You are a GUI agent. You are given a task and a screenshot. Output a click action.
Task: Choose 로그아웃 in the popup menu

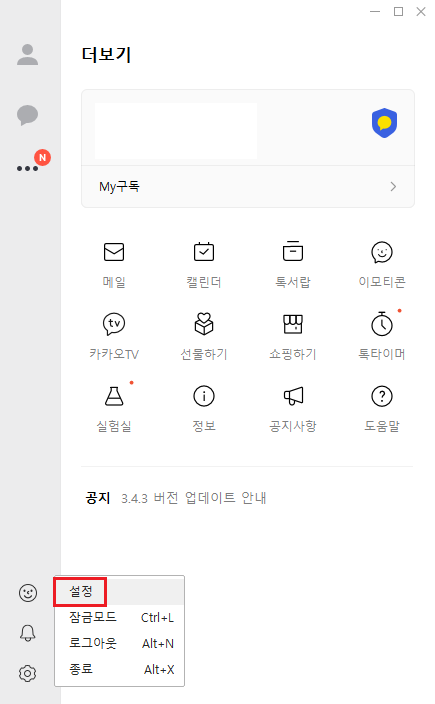(x=119, y=643)
